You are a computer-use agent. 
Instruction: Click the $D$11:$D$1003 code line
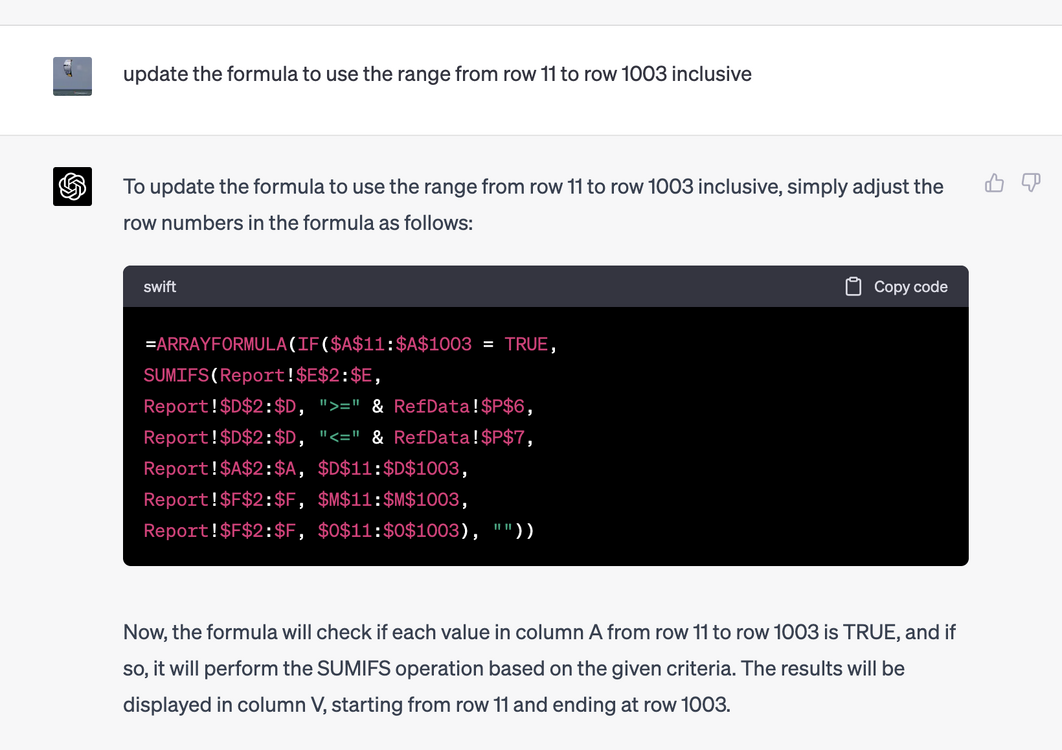pos(306,469)
